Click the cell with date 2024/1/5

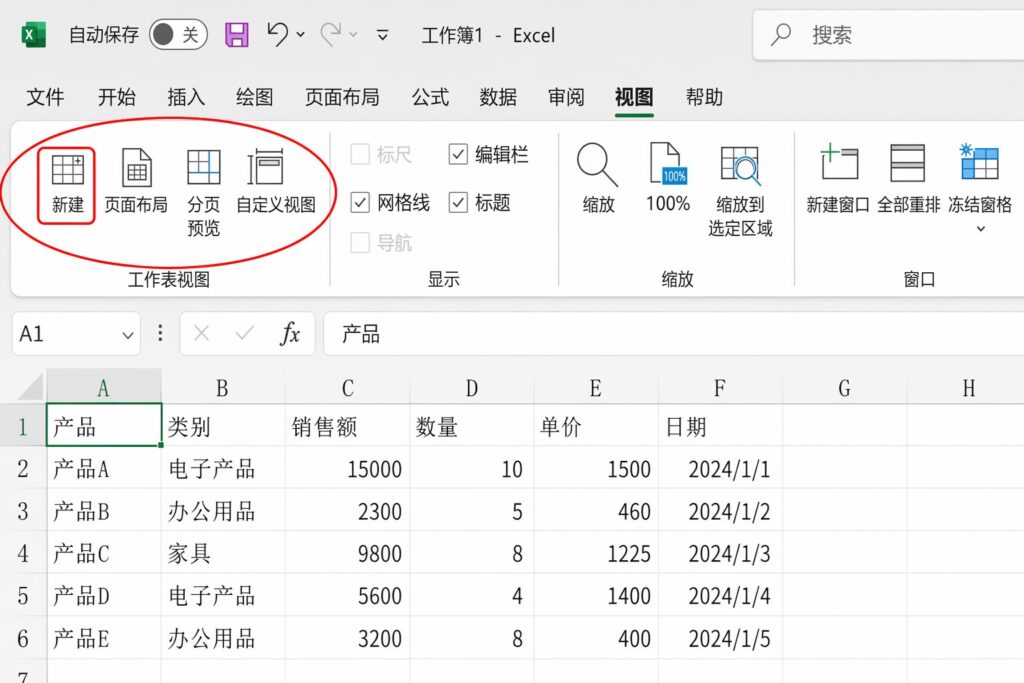(x=720, y=638)
